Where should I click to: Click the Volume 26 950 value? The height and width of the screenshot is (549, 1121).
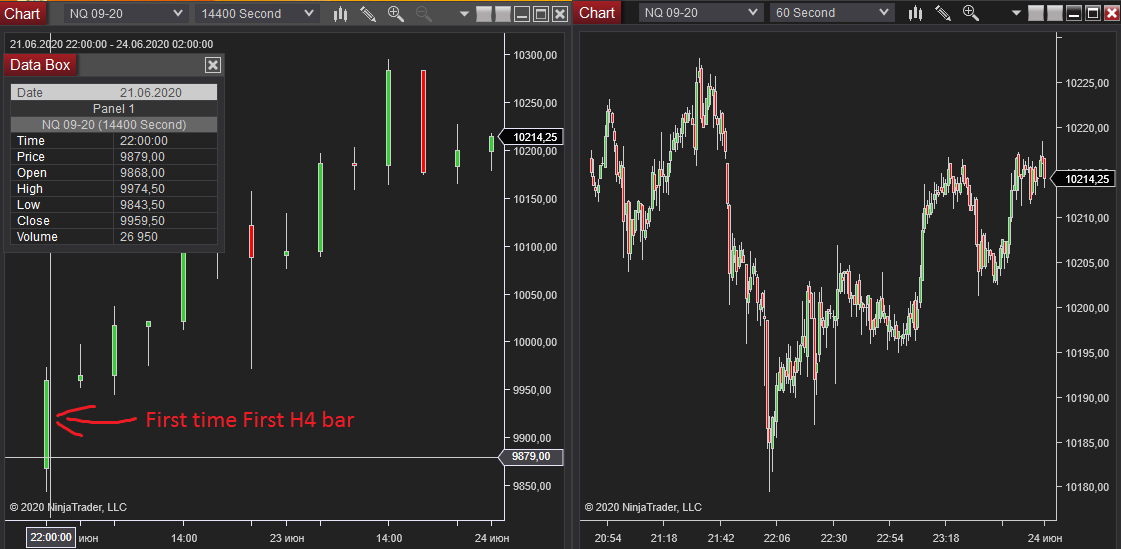coord(139,237)
